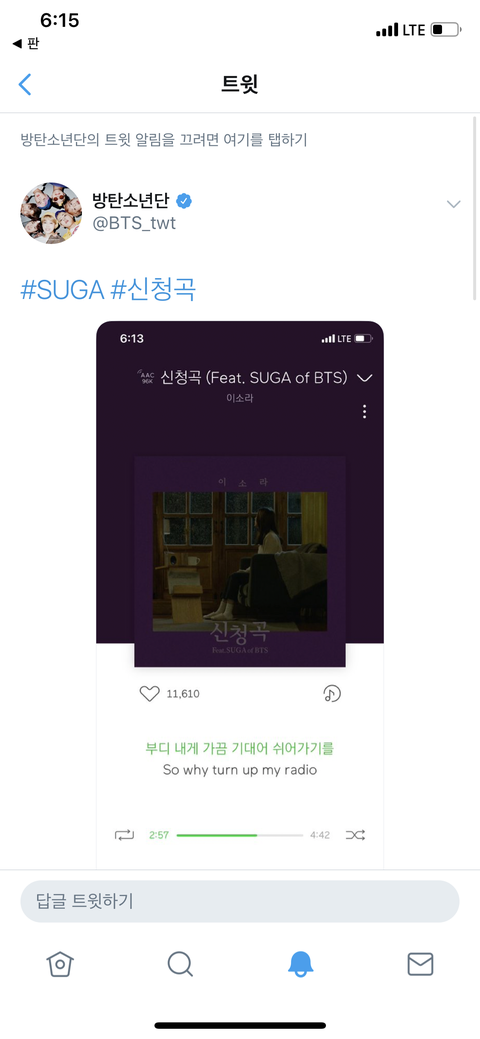Screen dimensions: 480x1039
Task: Tap the mute notifications banner text
Action: pos(164,140)
